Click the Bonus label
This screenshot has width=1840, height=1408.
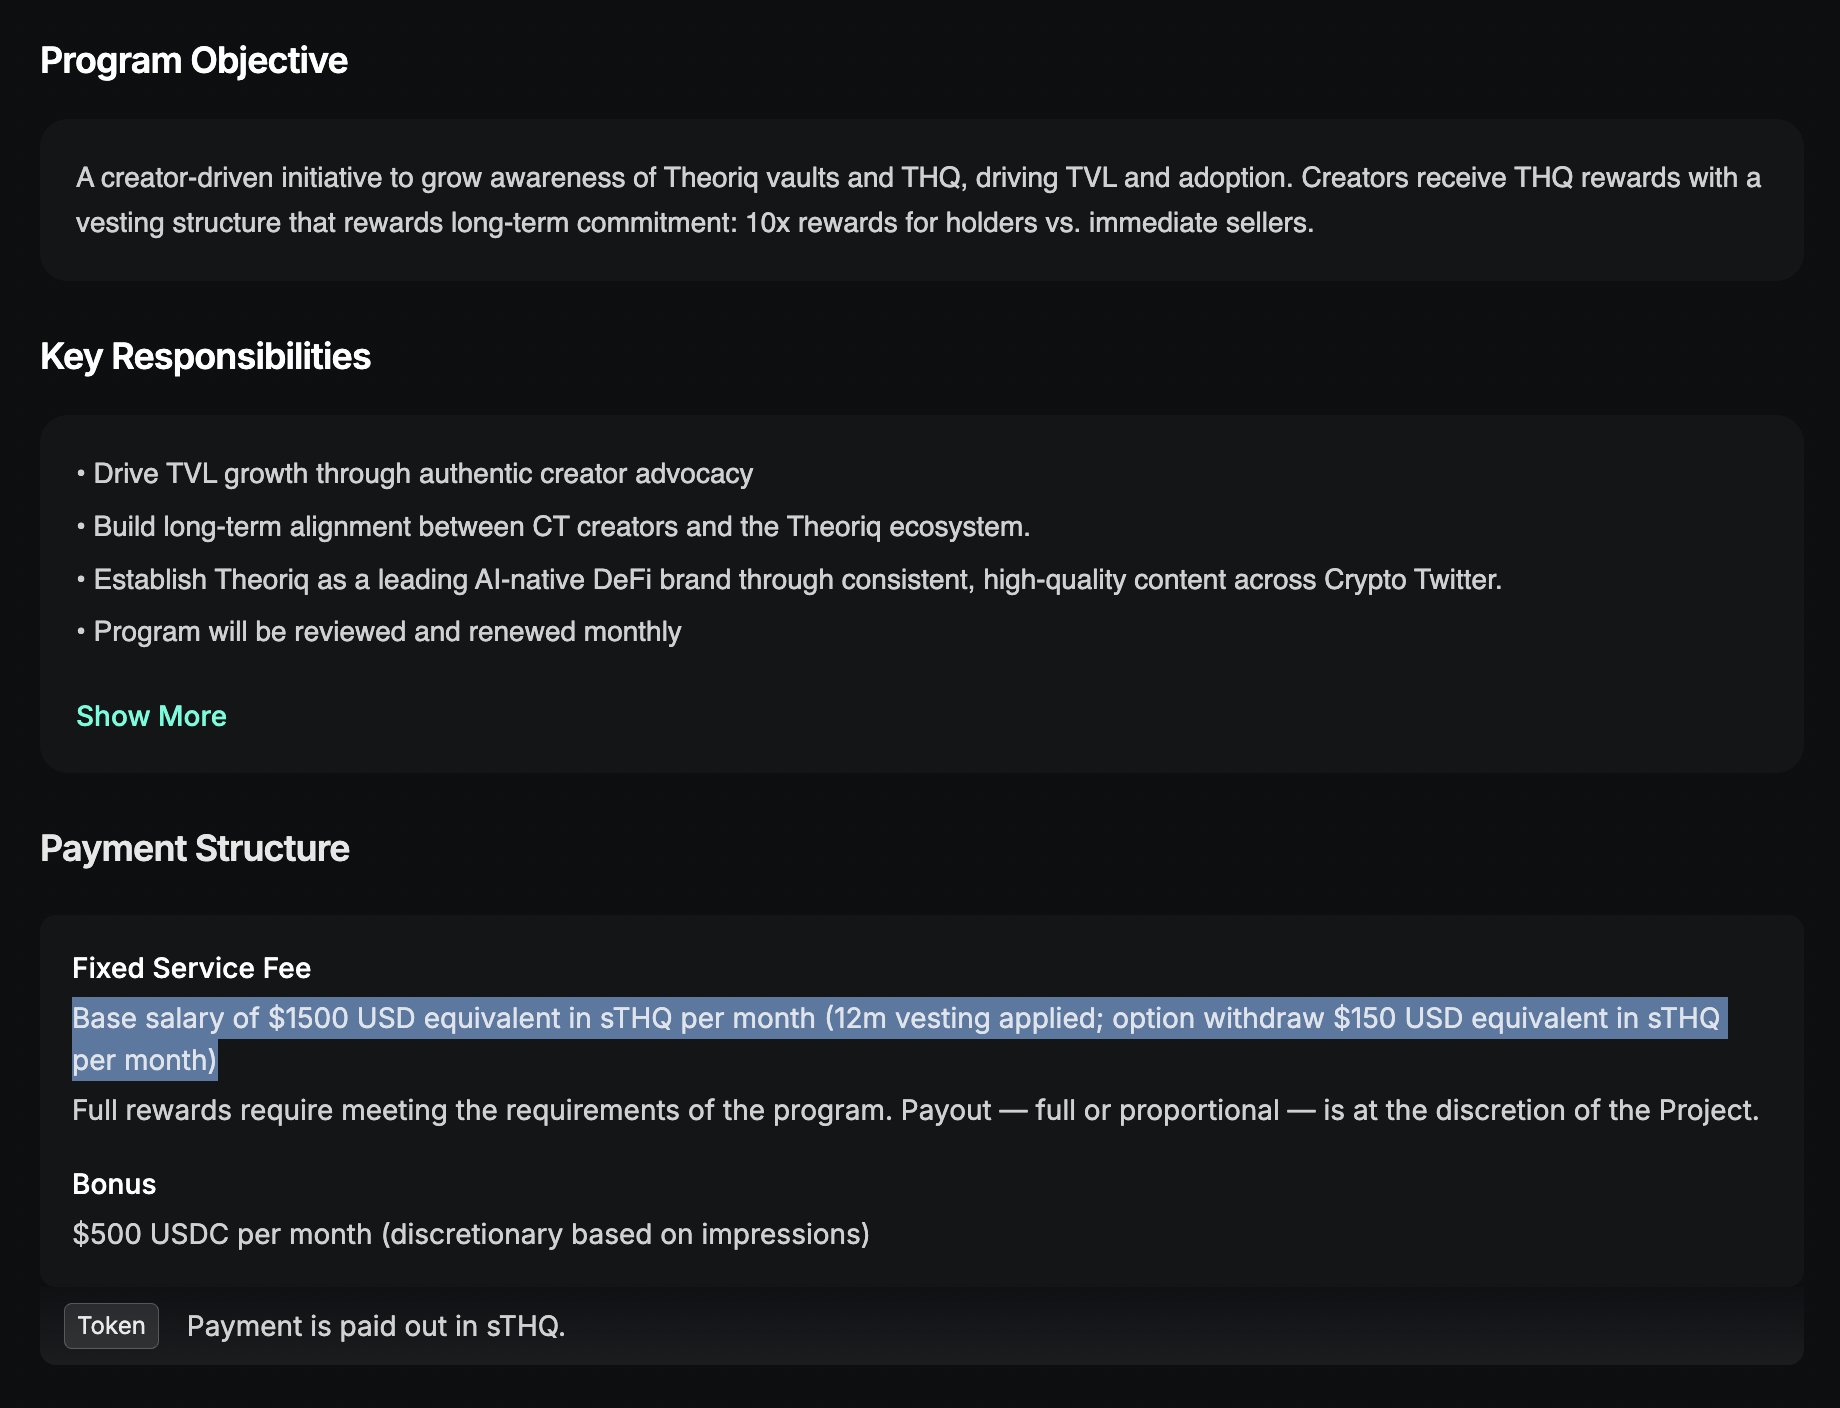click(x=114, y=1184)
